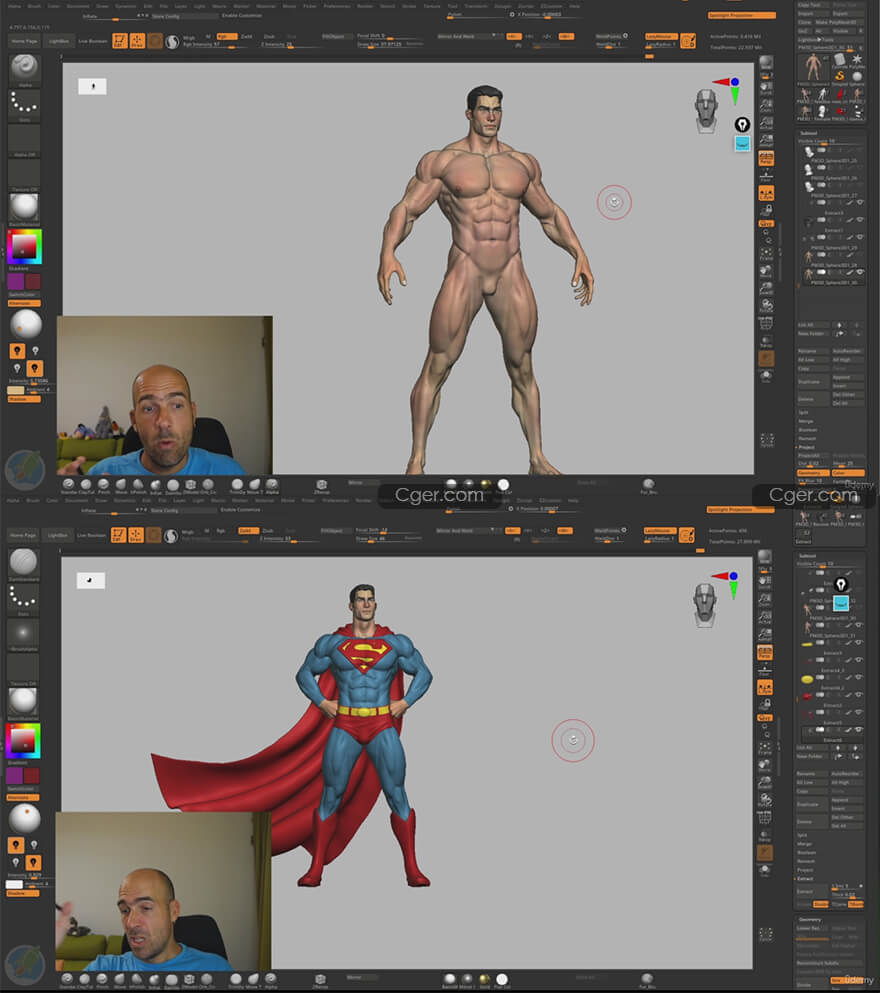Activate Edit mode icon in top view
The height and width of the screenshot is (993, 880).
coord(120,41)
